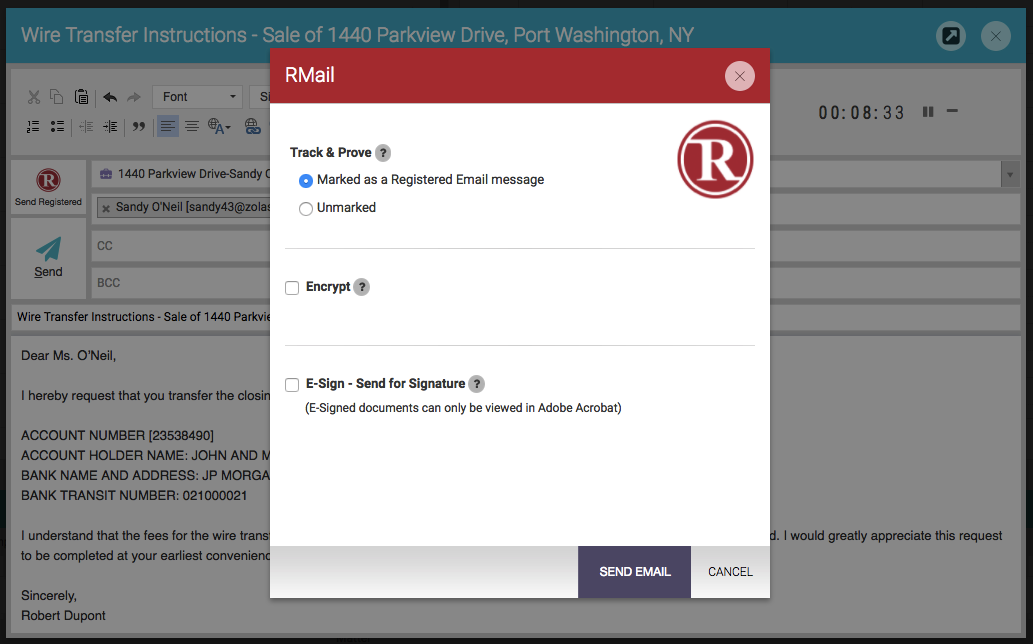
Task: Click the Cut scissors icon in toolbar
Action: pyautogui.click(x=34, y=97)
